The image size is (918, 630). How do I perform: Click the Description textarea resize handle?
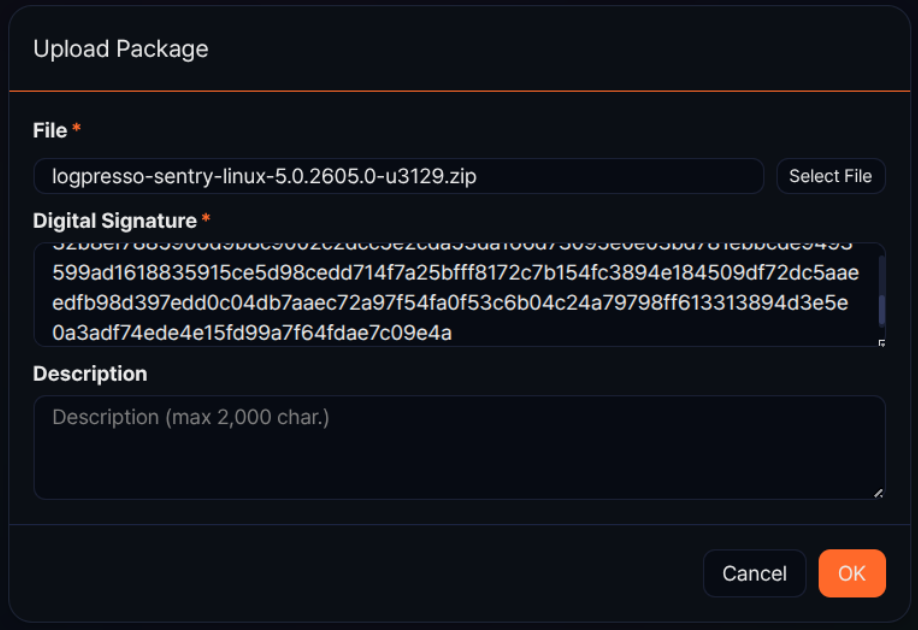pos(878,494)
